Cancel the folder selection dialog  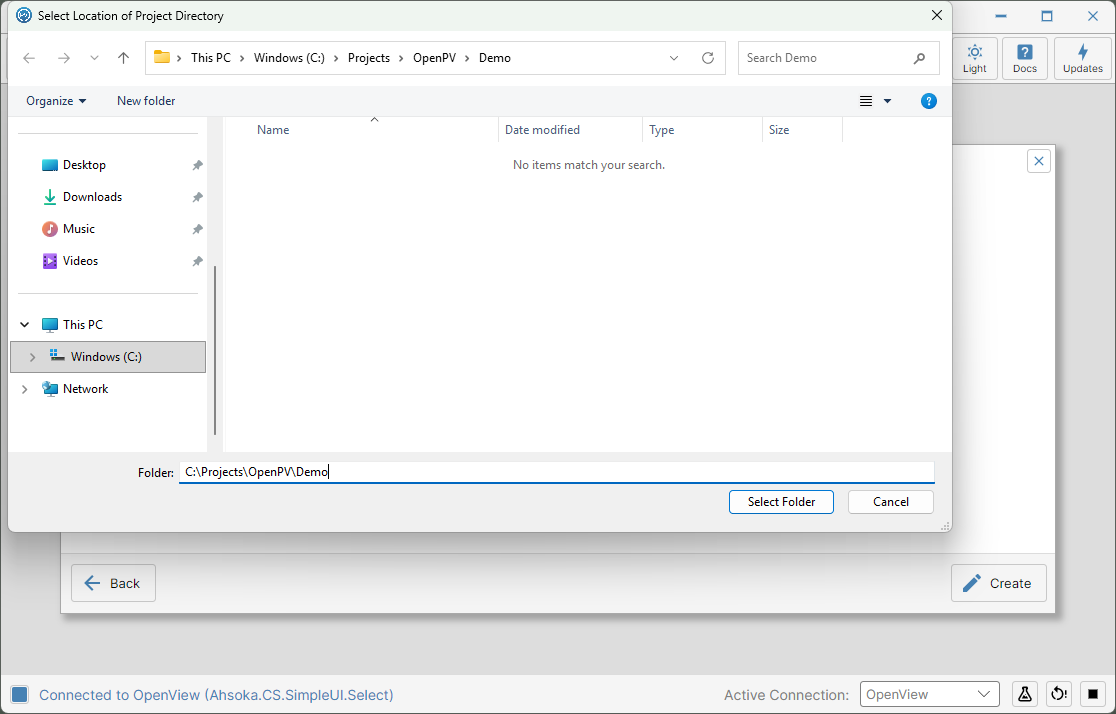[890, 502]
